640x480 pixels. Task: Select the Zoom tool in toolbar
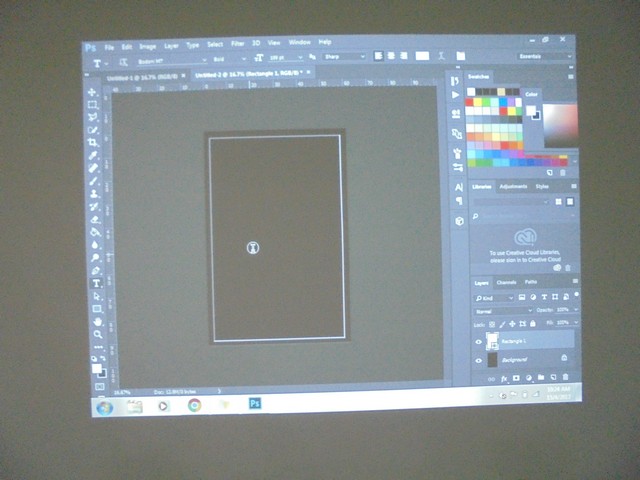point(97,336)
